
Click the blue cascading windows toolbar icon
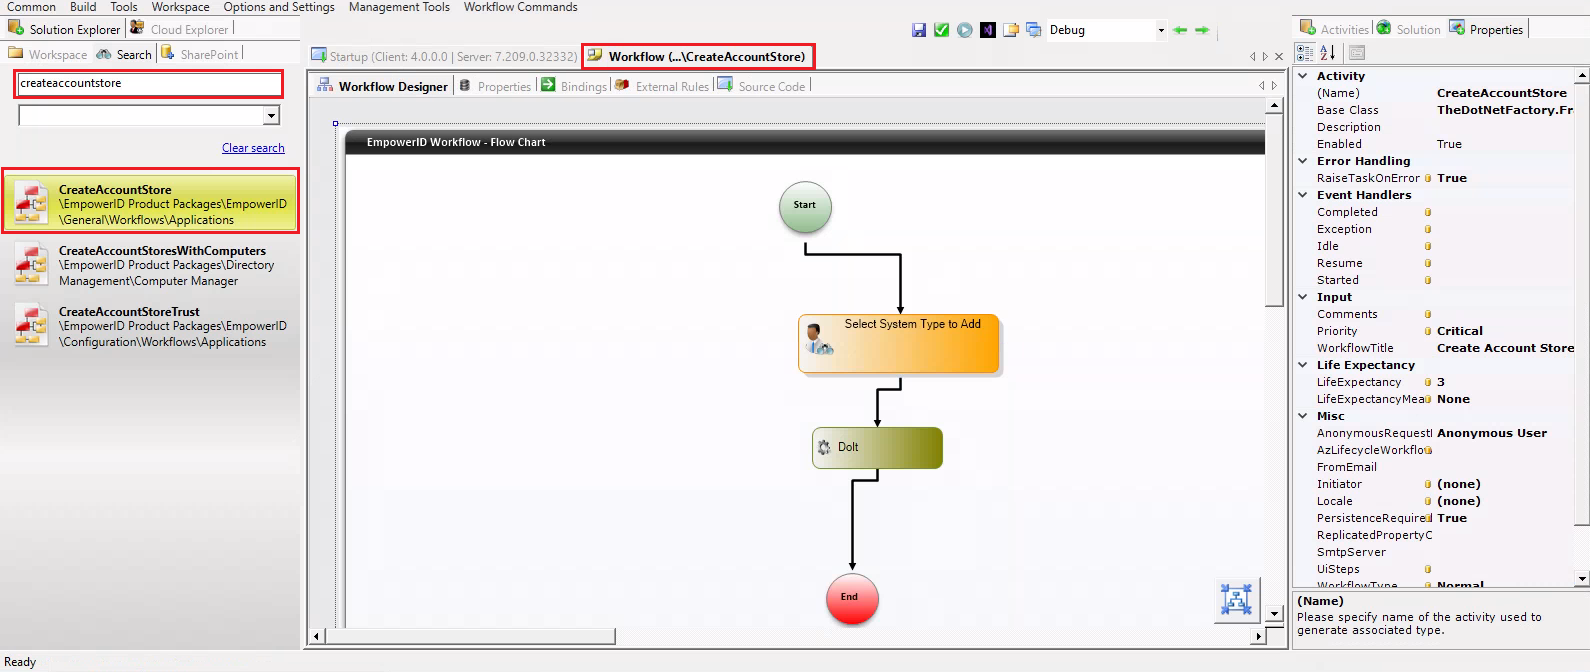click(x=1034, y=30)
